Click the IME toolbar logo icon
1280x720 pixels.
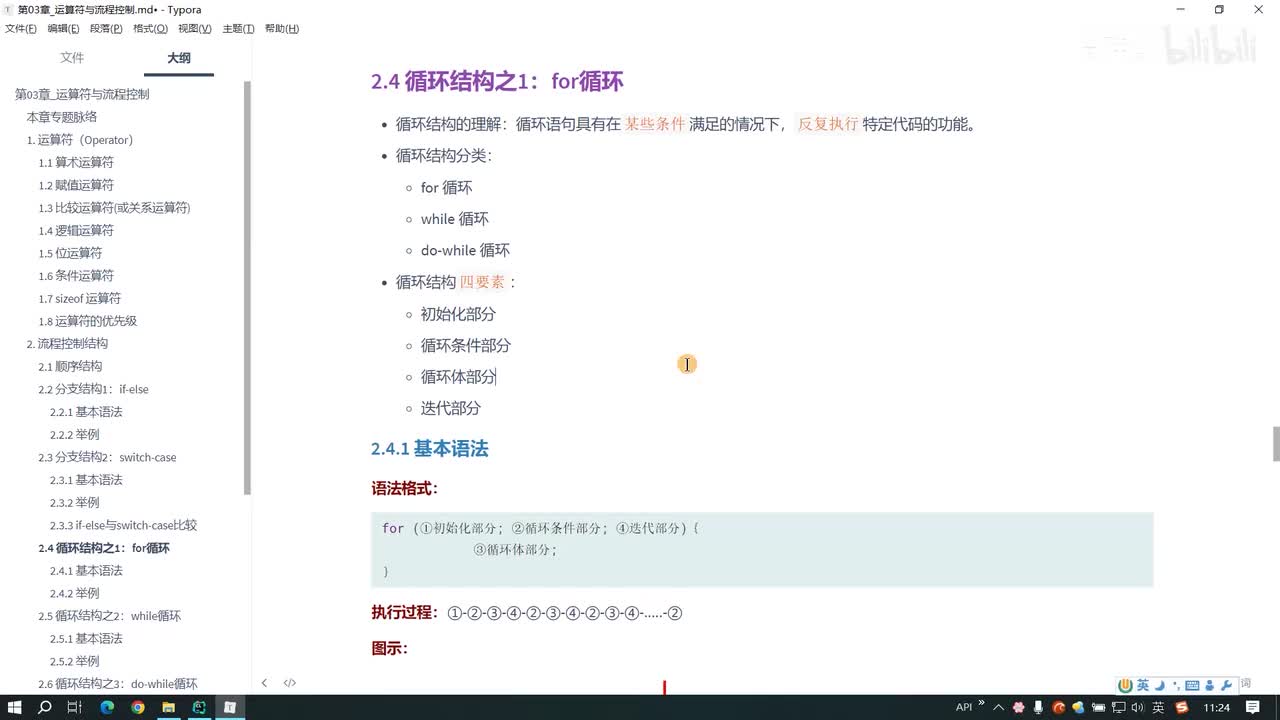[x=1126, y=685]
